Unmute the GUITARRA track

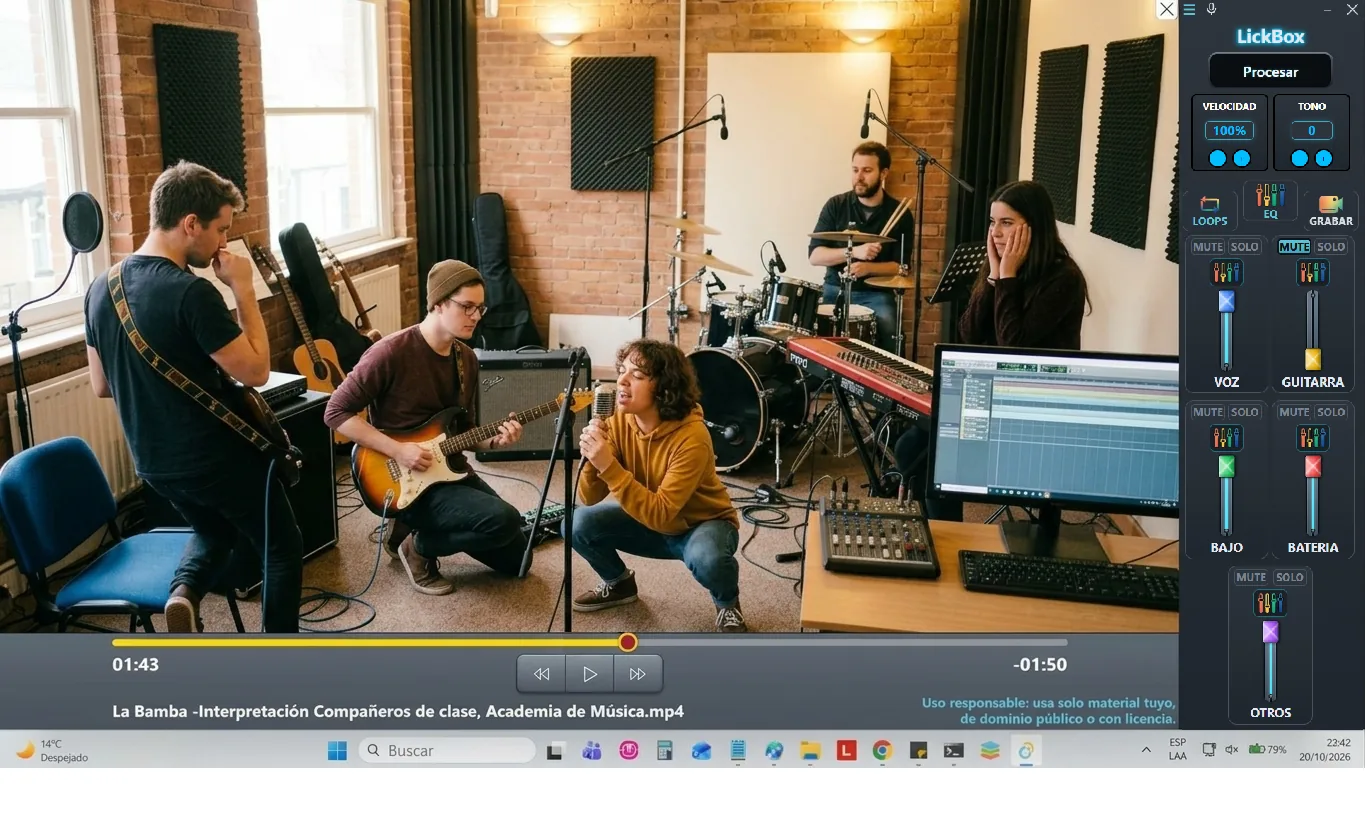click(1294, 247)
